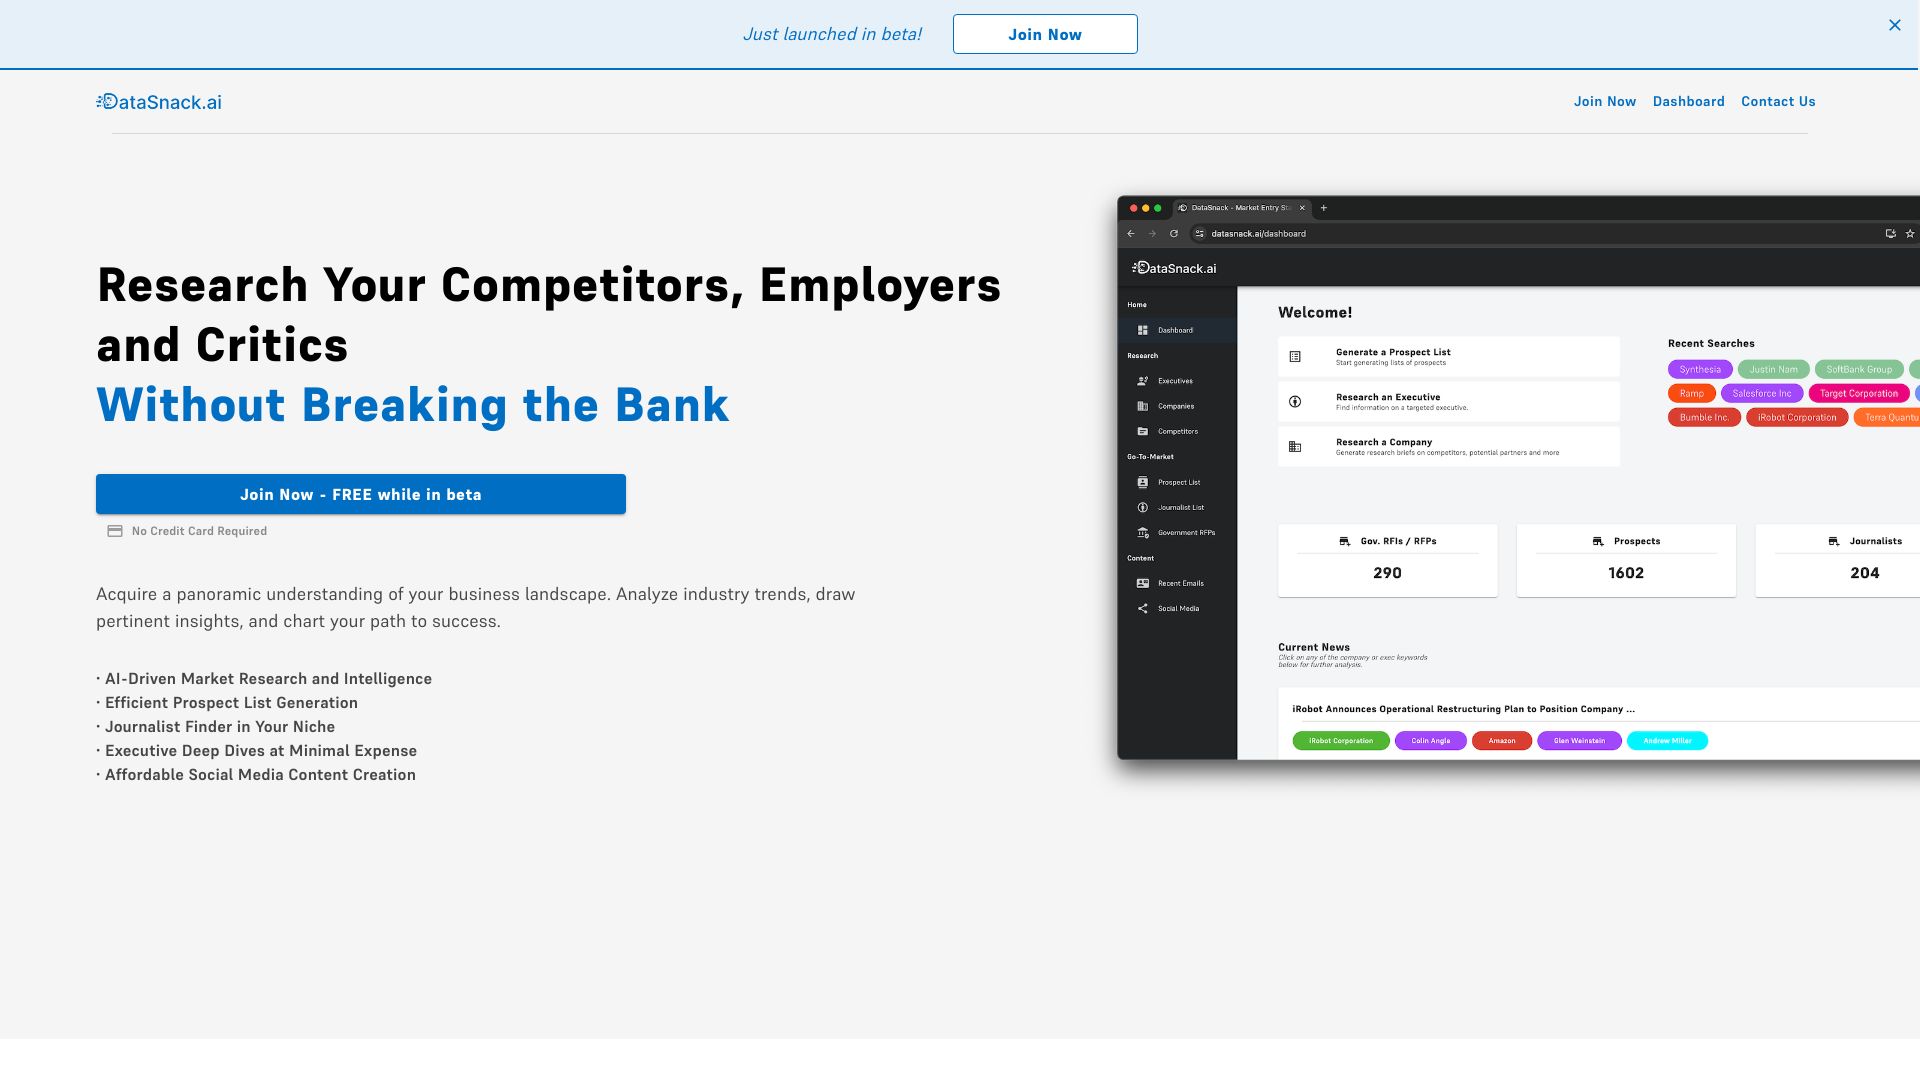Image resolution: width=1920 pixels, height=1080 pixels.
Task: Select the Social Media content icon
Action: click(x=1143, y=608)
